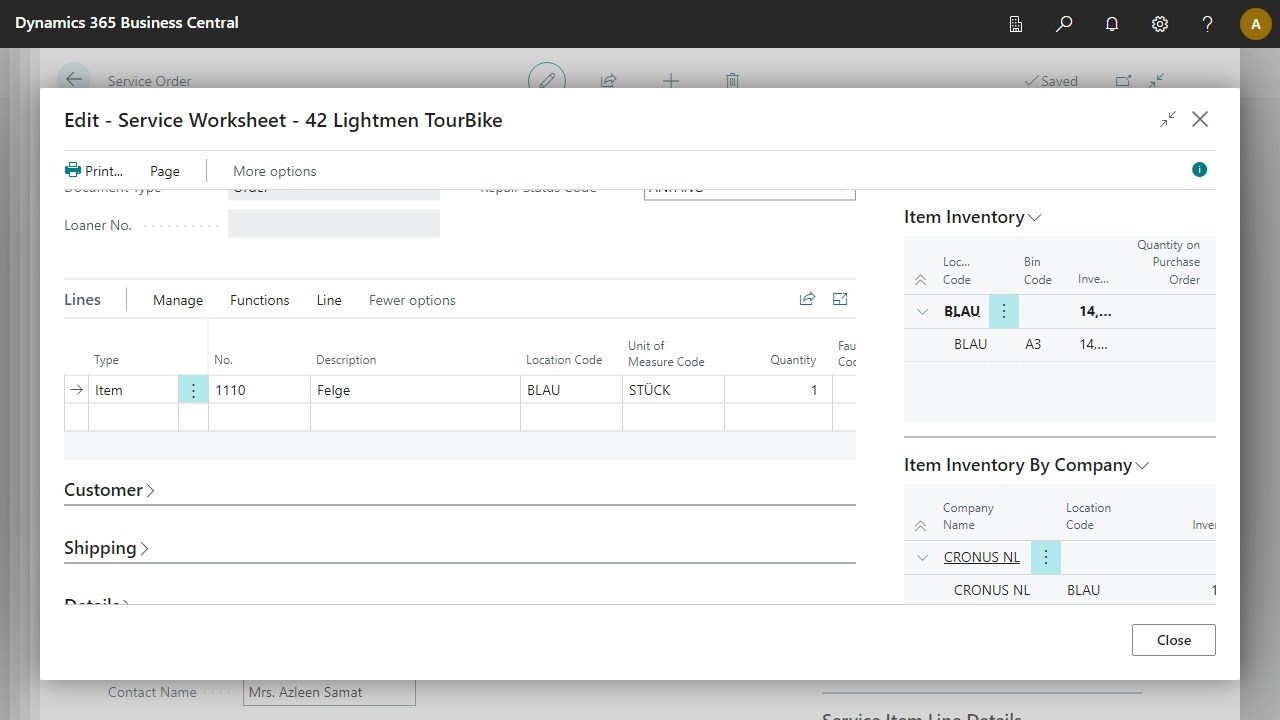Open the Functions menu in Lines
The width and height of the screenshot is (1280, 720).
(259, 300)
